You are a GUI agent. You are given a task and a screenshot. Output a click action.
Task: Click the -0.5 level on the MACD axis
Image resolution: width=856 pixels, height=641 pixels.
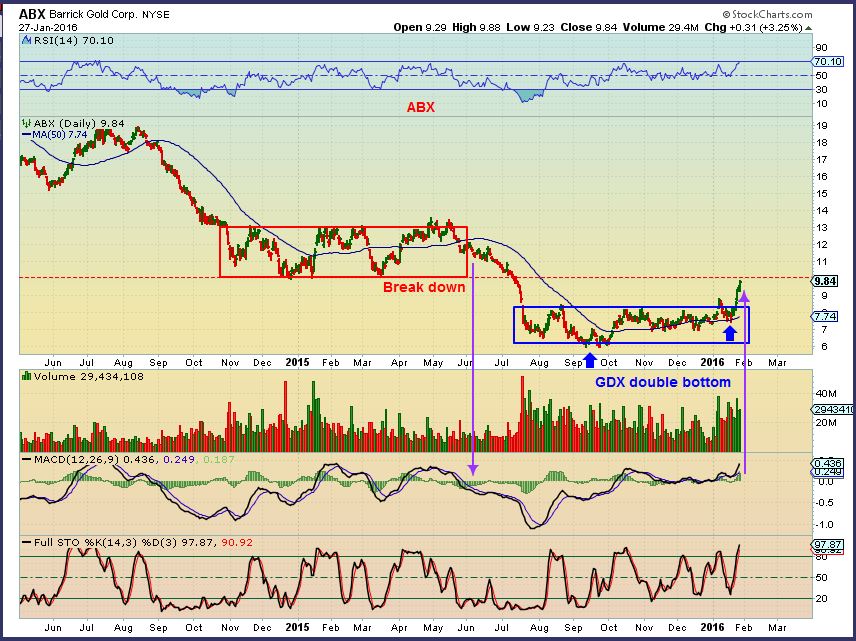pos(824,503)
